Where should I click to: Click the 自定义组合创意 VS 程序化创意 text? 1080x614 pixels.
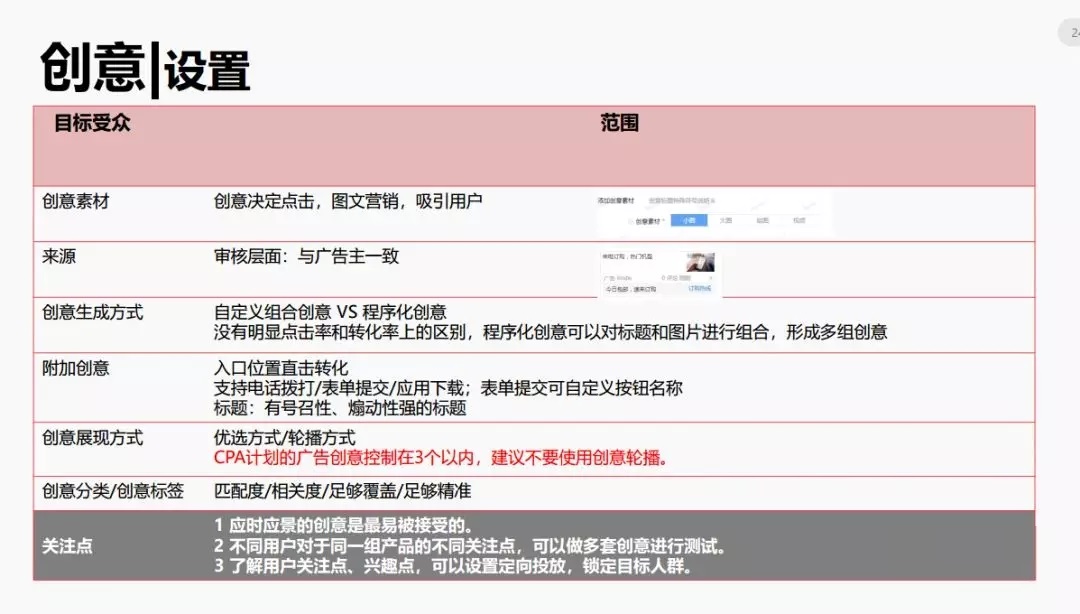330,312
